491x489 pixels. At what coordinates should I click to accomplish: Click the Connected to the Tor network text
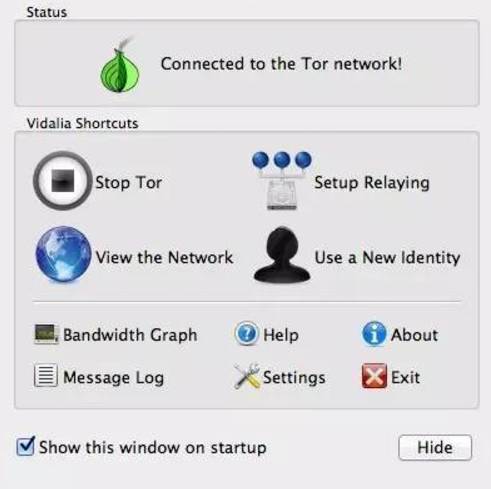pyautogui.click(x=281, y=64)
